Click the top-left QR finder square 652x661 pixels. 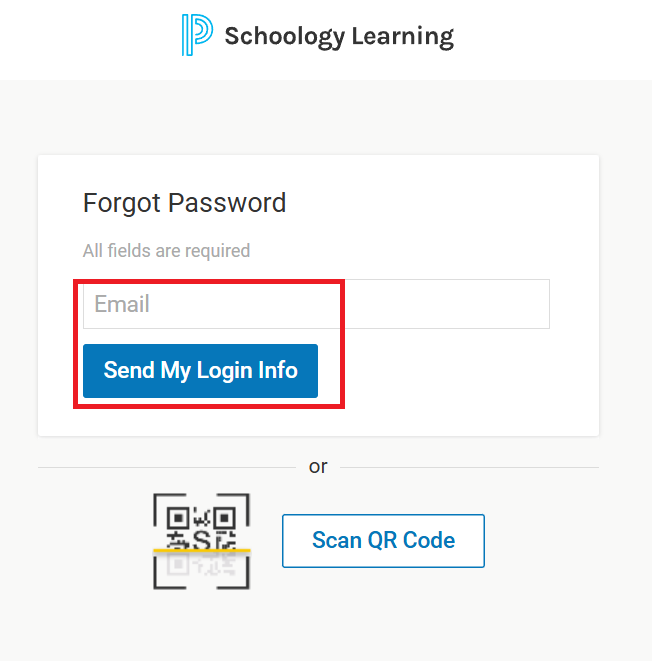[178, 519]
